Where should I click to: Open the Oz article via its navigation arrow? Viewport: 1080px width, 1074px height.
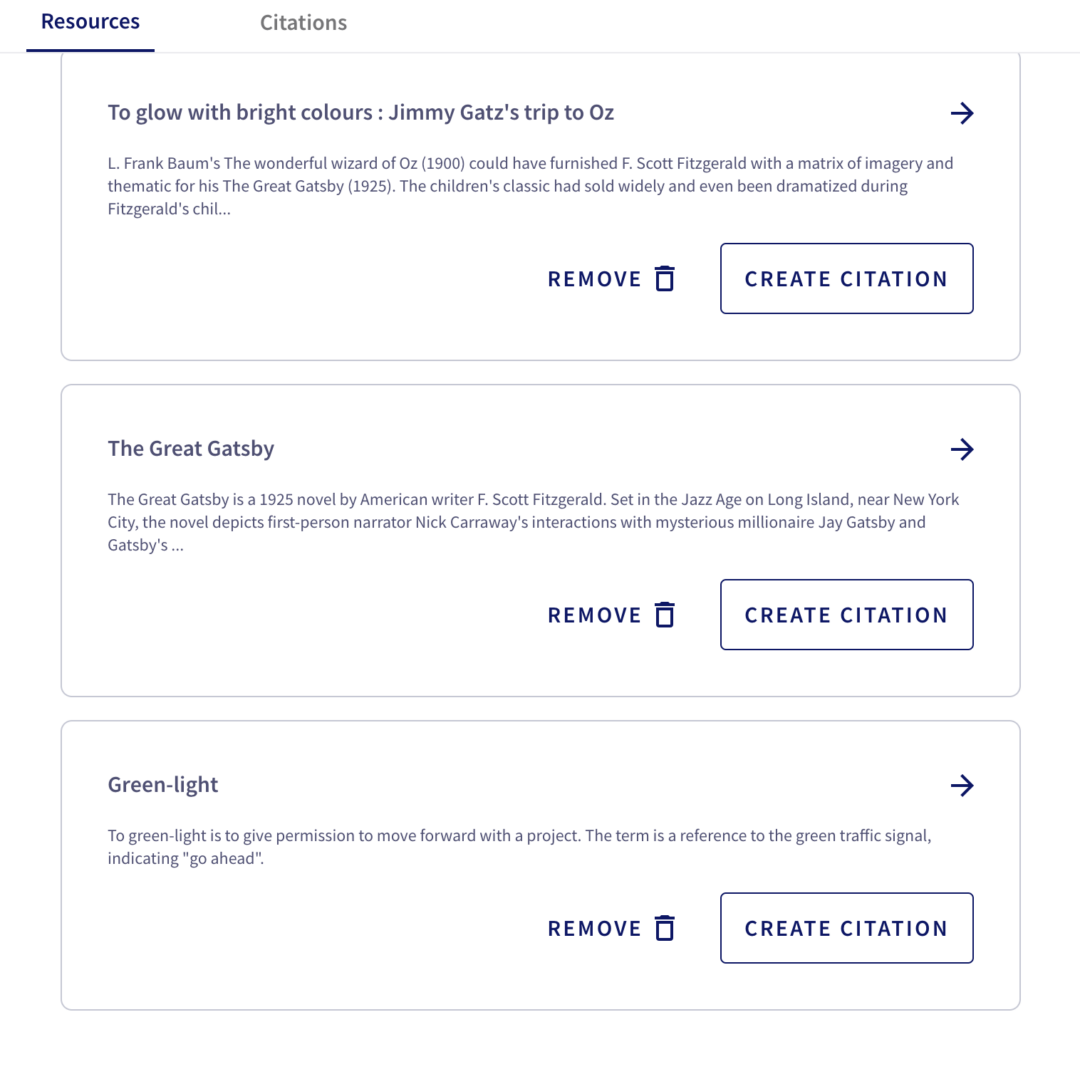click(x=961, y=113)
